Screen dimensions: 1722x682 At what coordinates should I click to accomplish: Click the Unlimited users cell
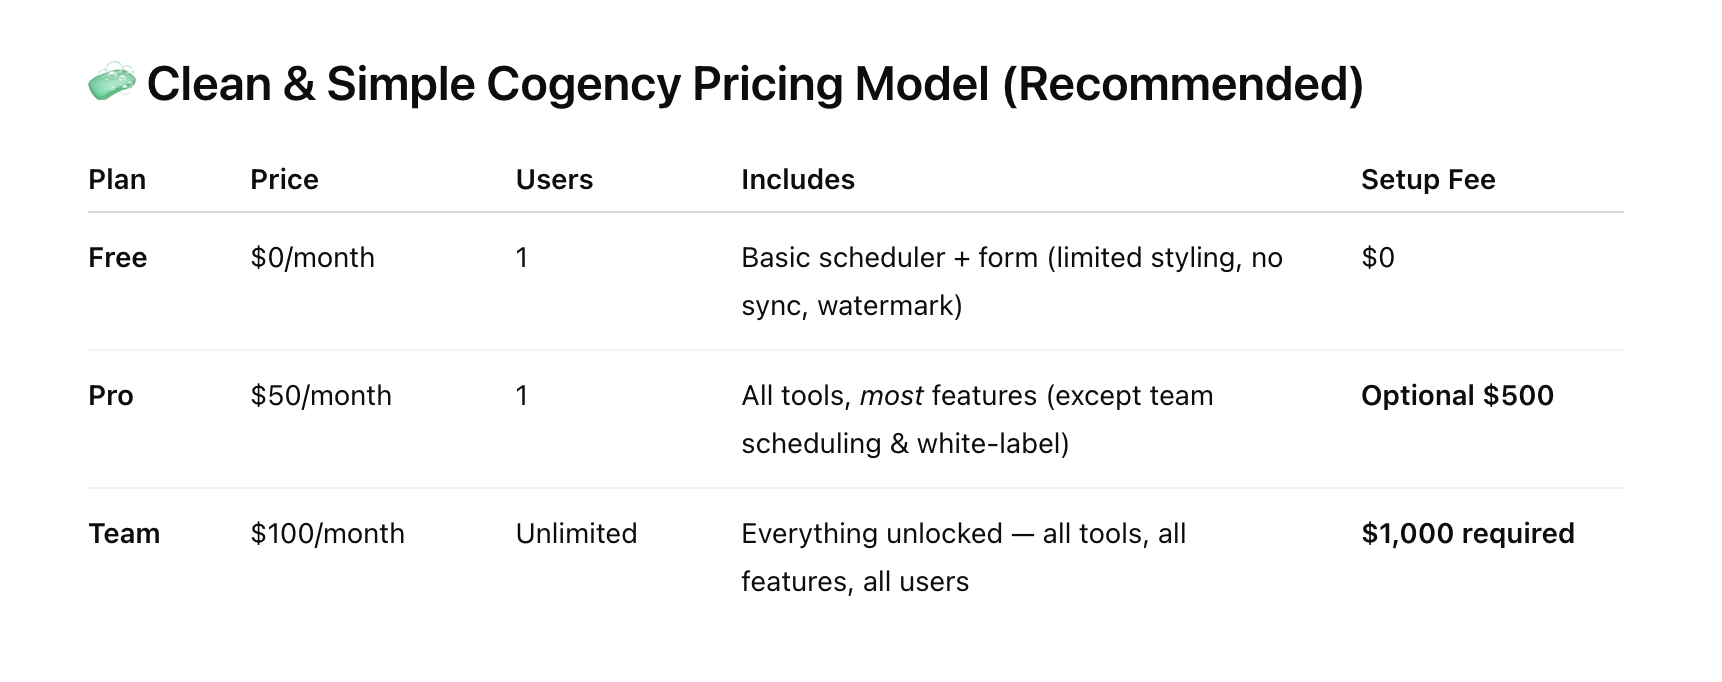576,534
